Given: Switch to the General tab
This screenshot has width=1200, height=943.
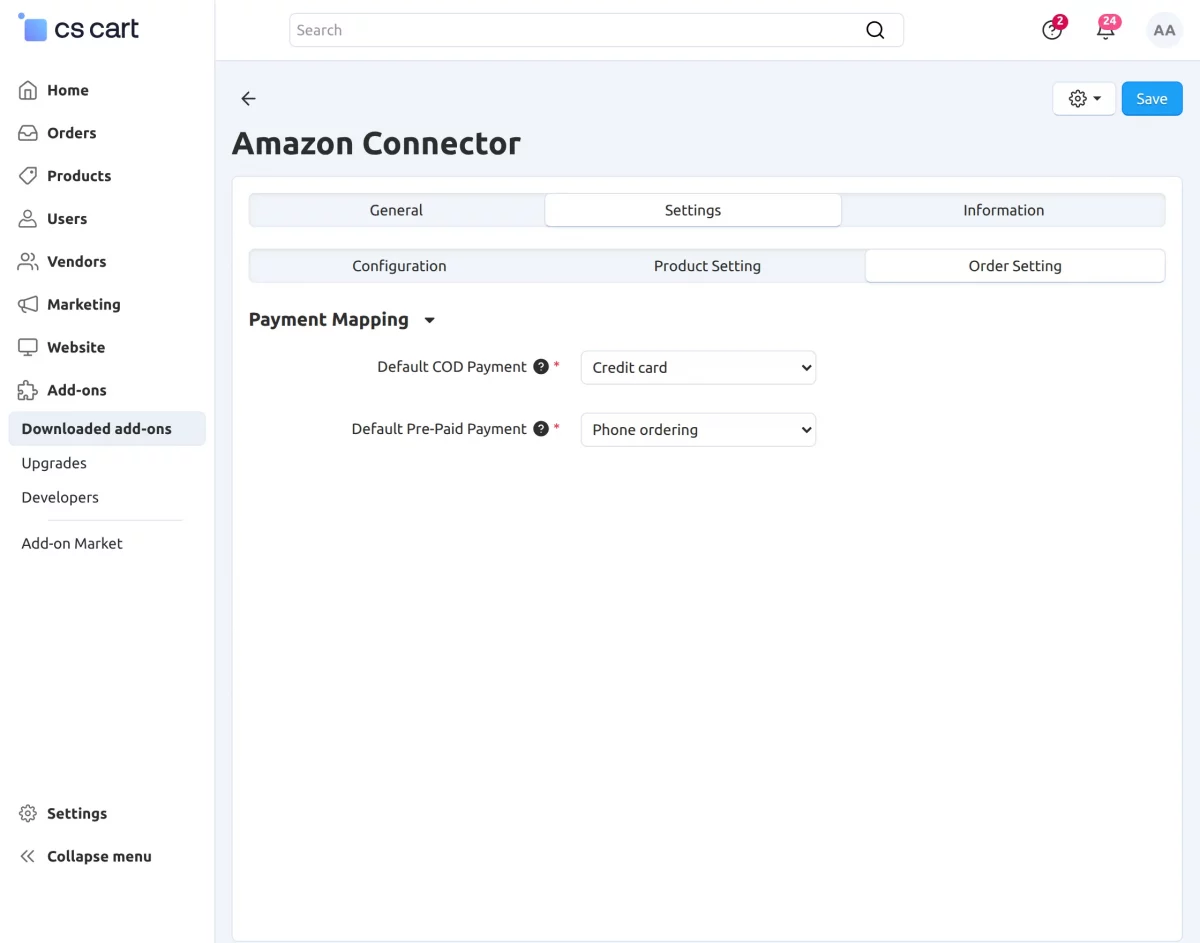Looking at the screenshot, I should 396,210.
